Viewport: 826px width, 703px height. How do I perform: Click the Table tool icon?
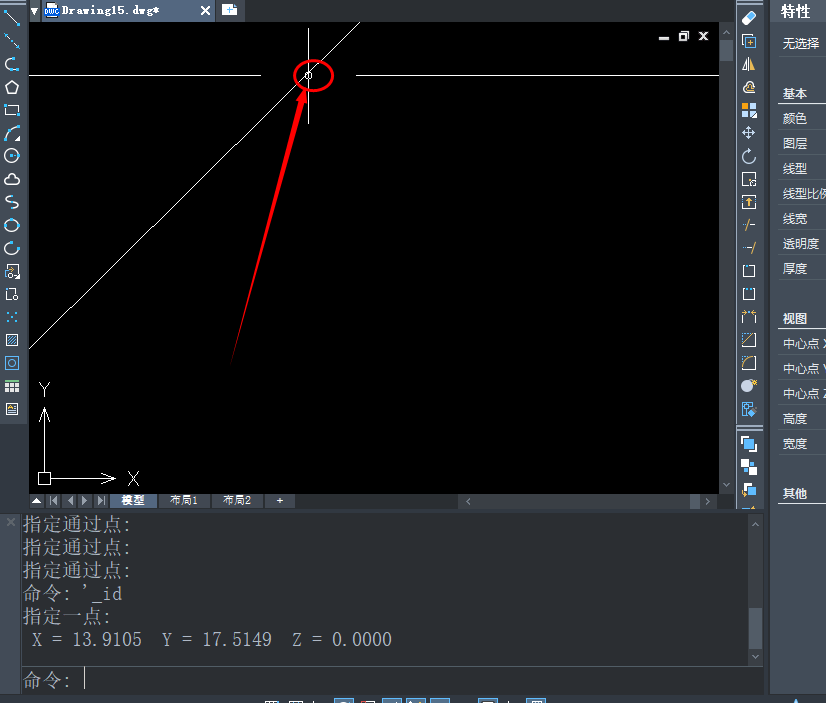[12, 387]
